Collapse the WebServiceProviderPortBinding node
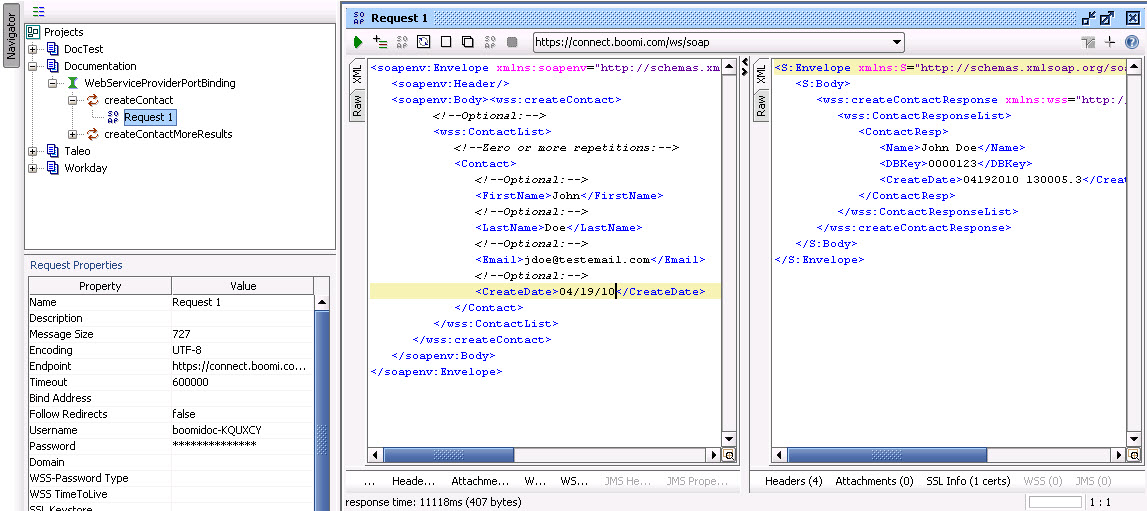This screenshot has width=1147, height=511. click(x=53, y=83)
